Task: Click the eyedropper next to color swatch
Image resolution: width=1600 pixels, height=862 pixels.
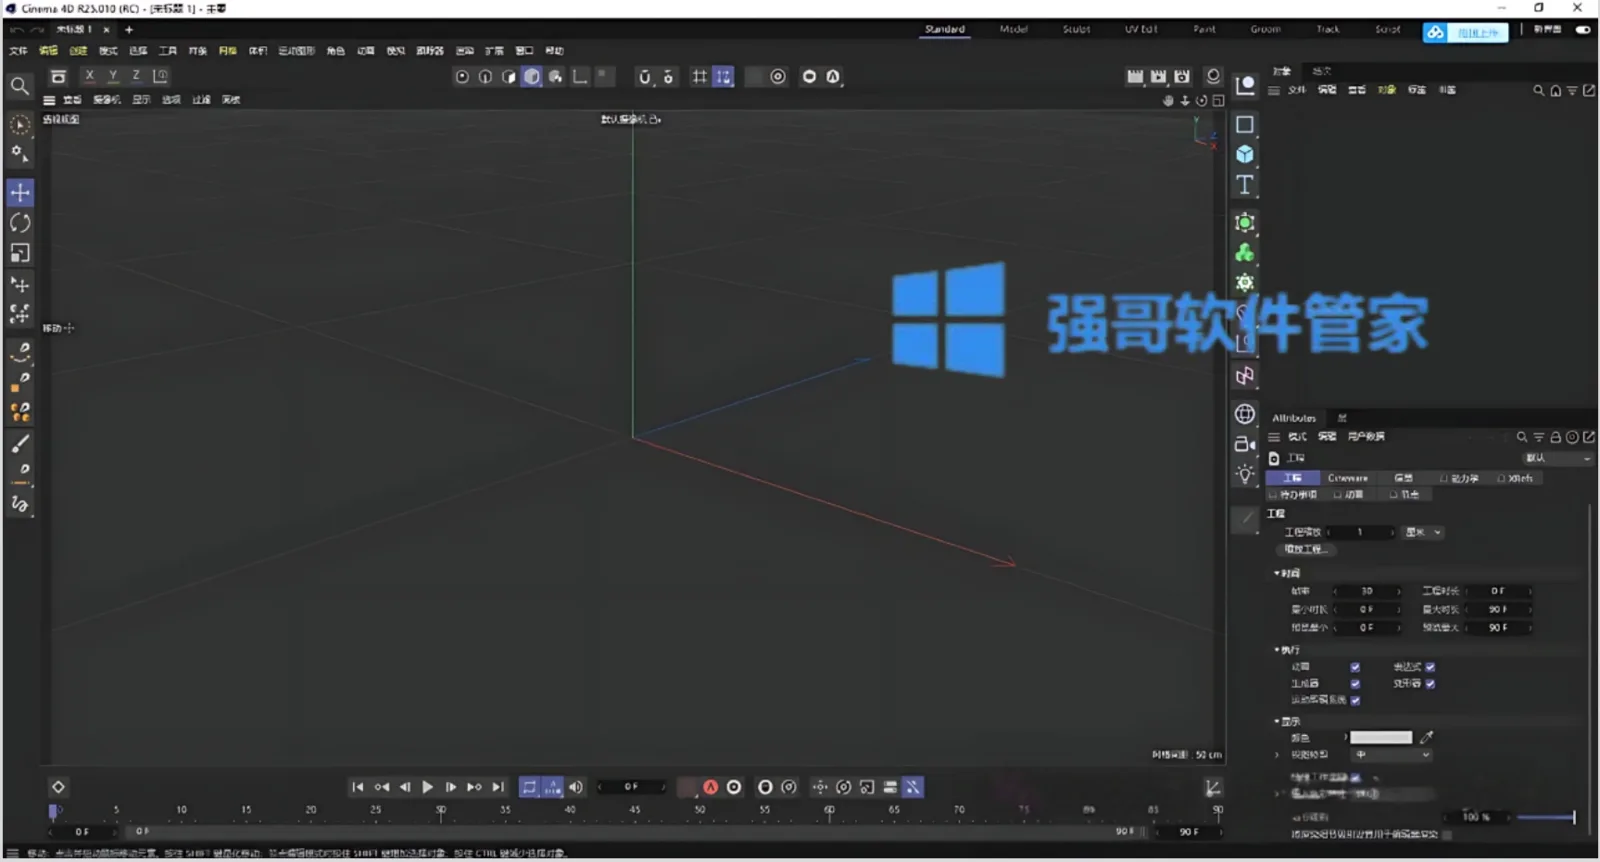Action: tap(1427, 737)
